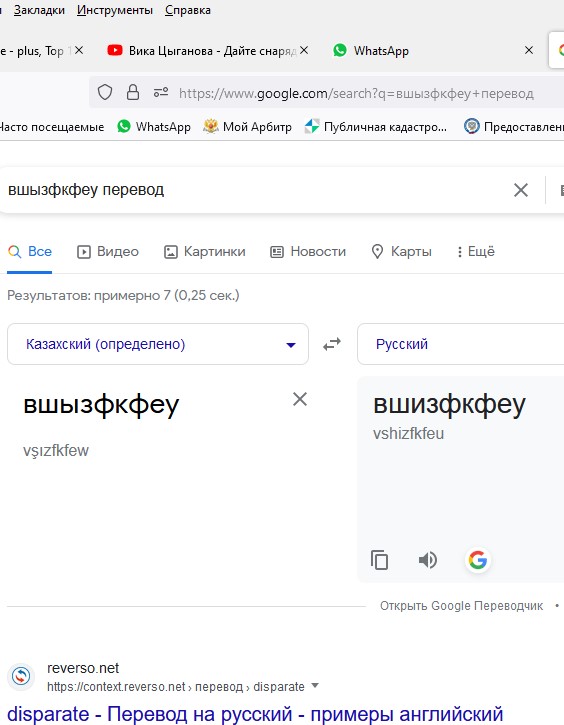Click the swap languages arrows icon

(x=332, y=344)
